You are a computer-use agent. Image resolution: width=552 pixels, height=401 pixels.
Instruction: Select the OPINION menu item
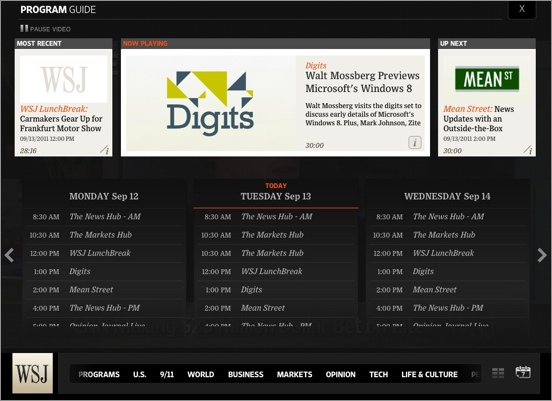(340, 374)
